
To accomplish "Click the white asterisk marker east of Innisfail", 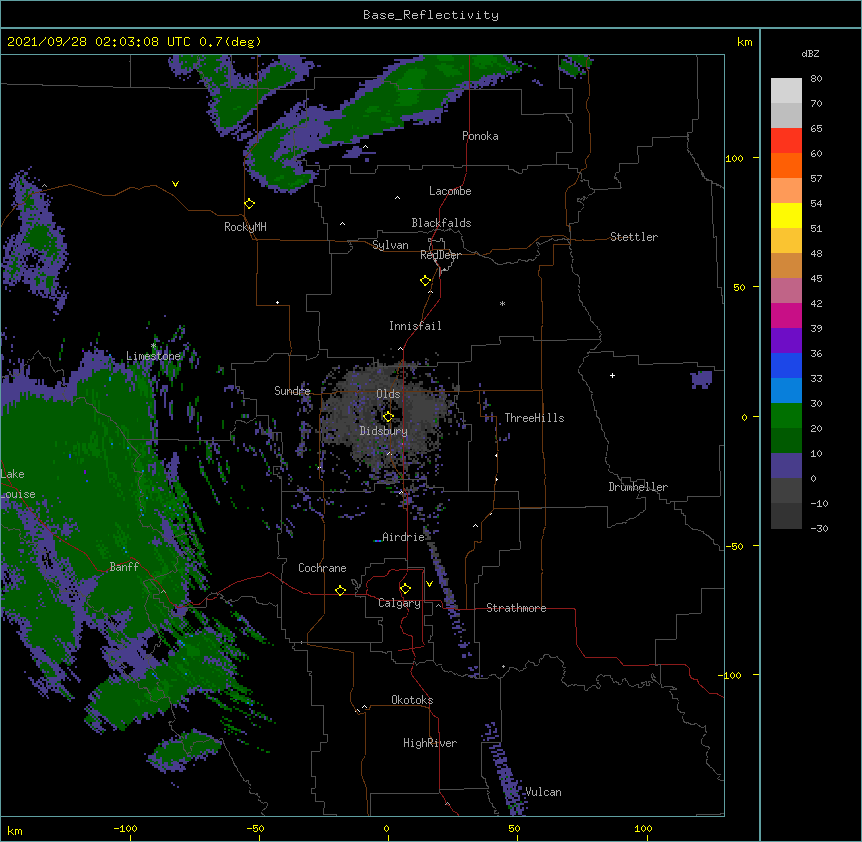I will pos(502,303).
